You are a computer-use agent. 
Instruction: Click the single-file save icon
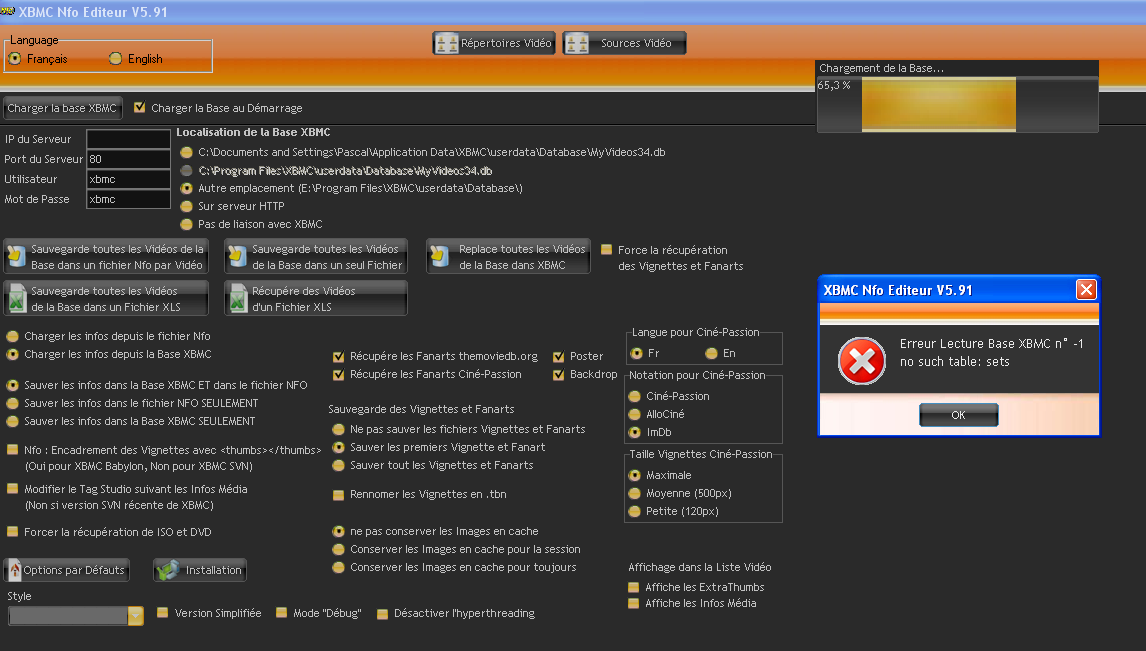(237, 256)
